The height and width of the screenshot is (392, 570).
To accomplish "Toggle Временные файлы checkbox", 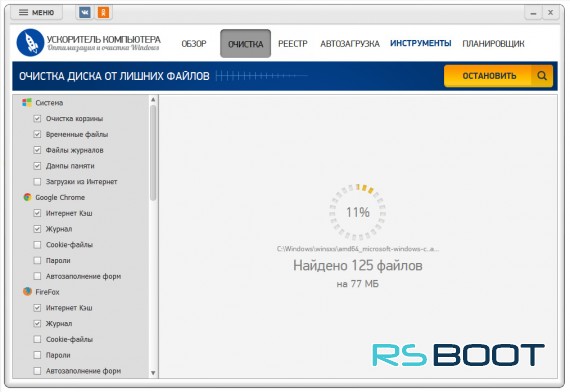I will (x=37, y=134).
